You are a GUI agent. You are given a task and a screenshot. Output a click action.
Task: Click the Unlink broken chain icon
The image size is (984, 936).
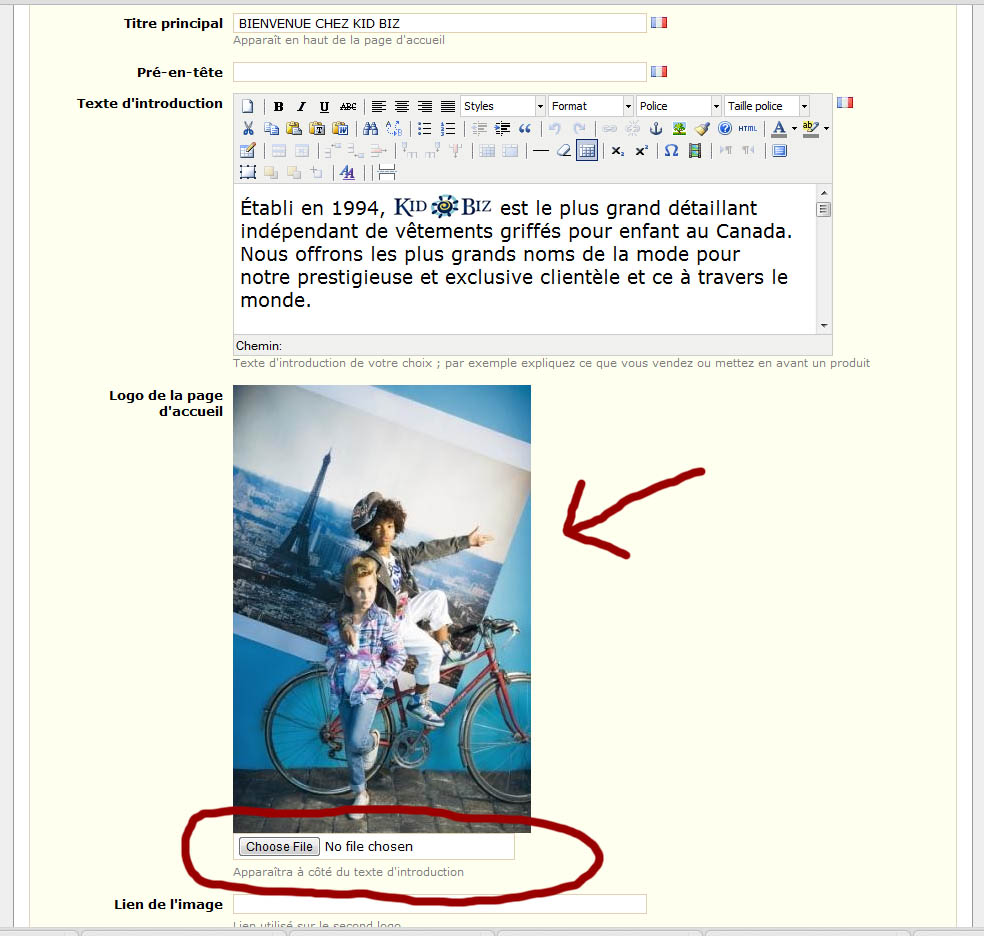pos(633,129)
